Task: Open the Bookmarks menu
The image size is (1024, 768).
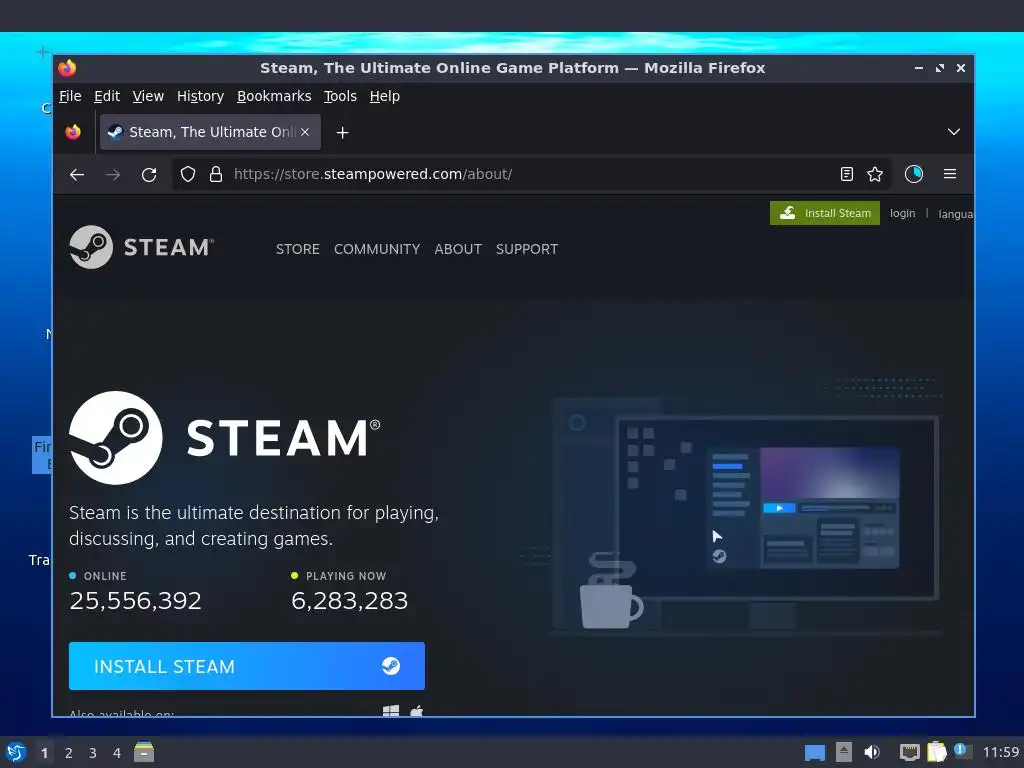Action: [x=274, y=96]
